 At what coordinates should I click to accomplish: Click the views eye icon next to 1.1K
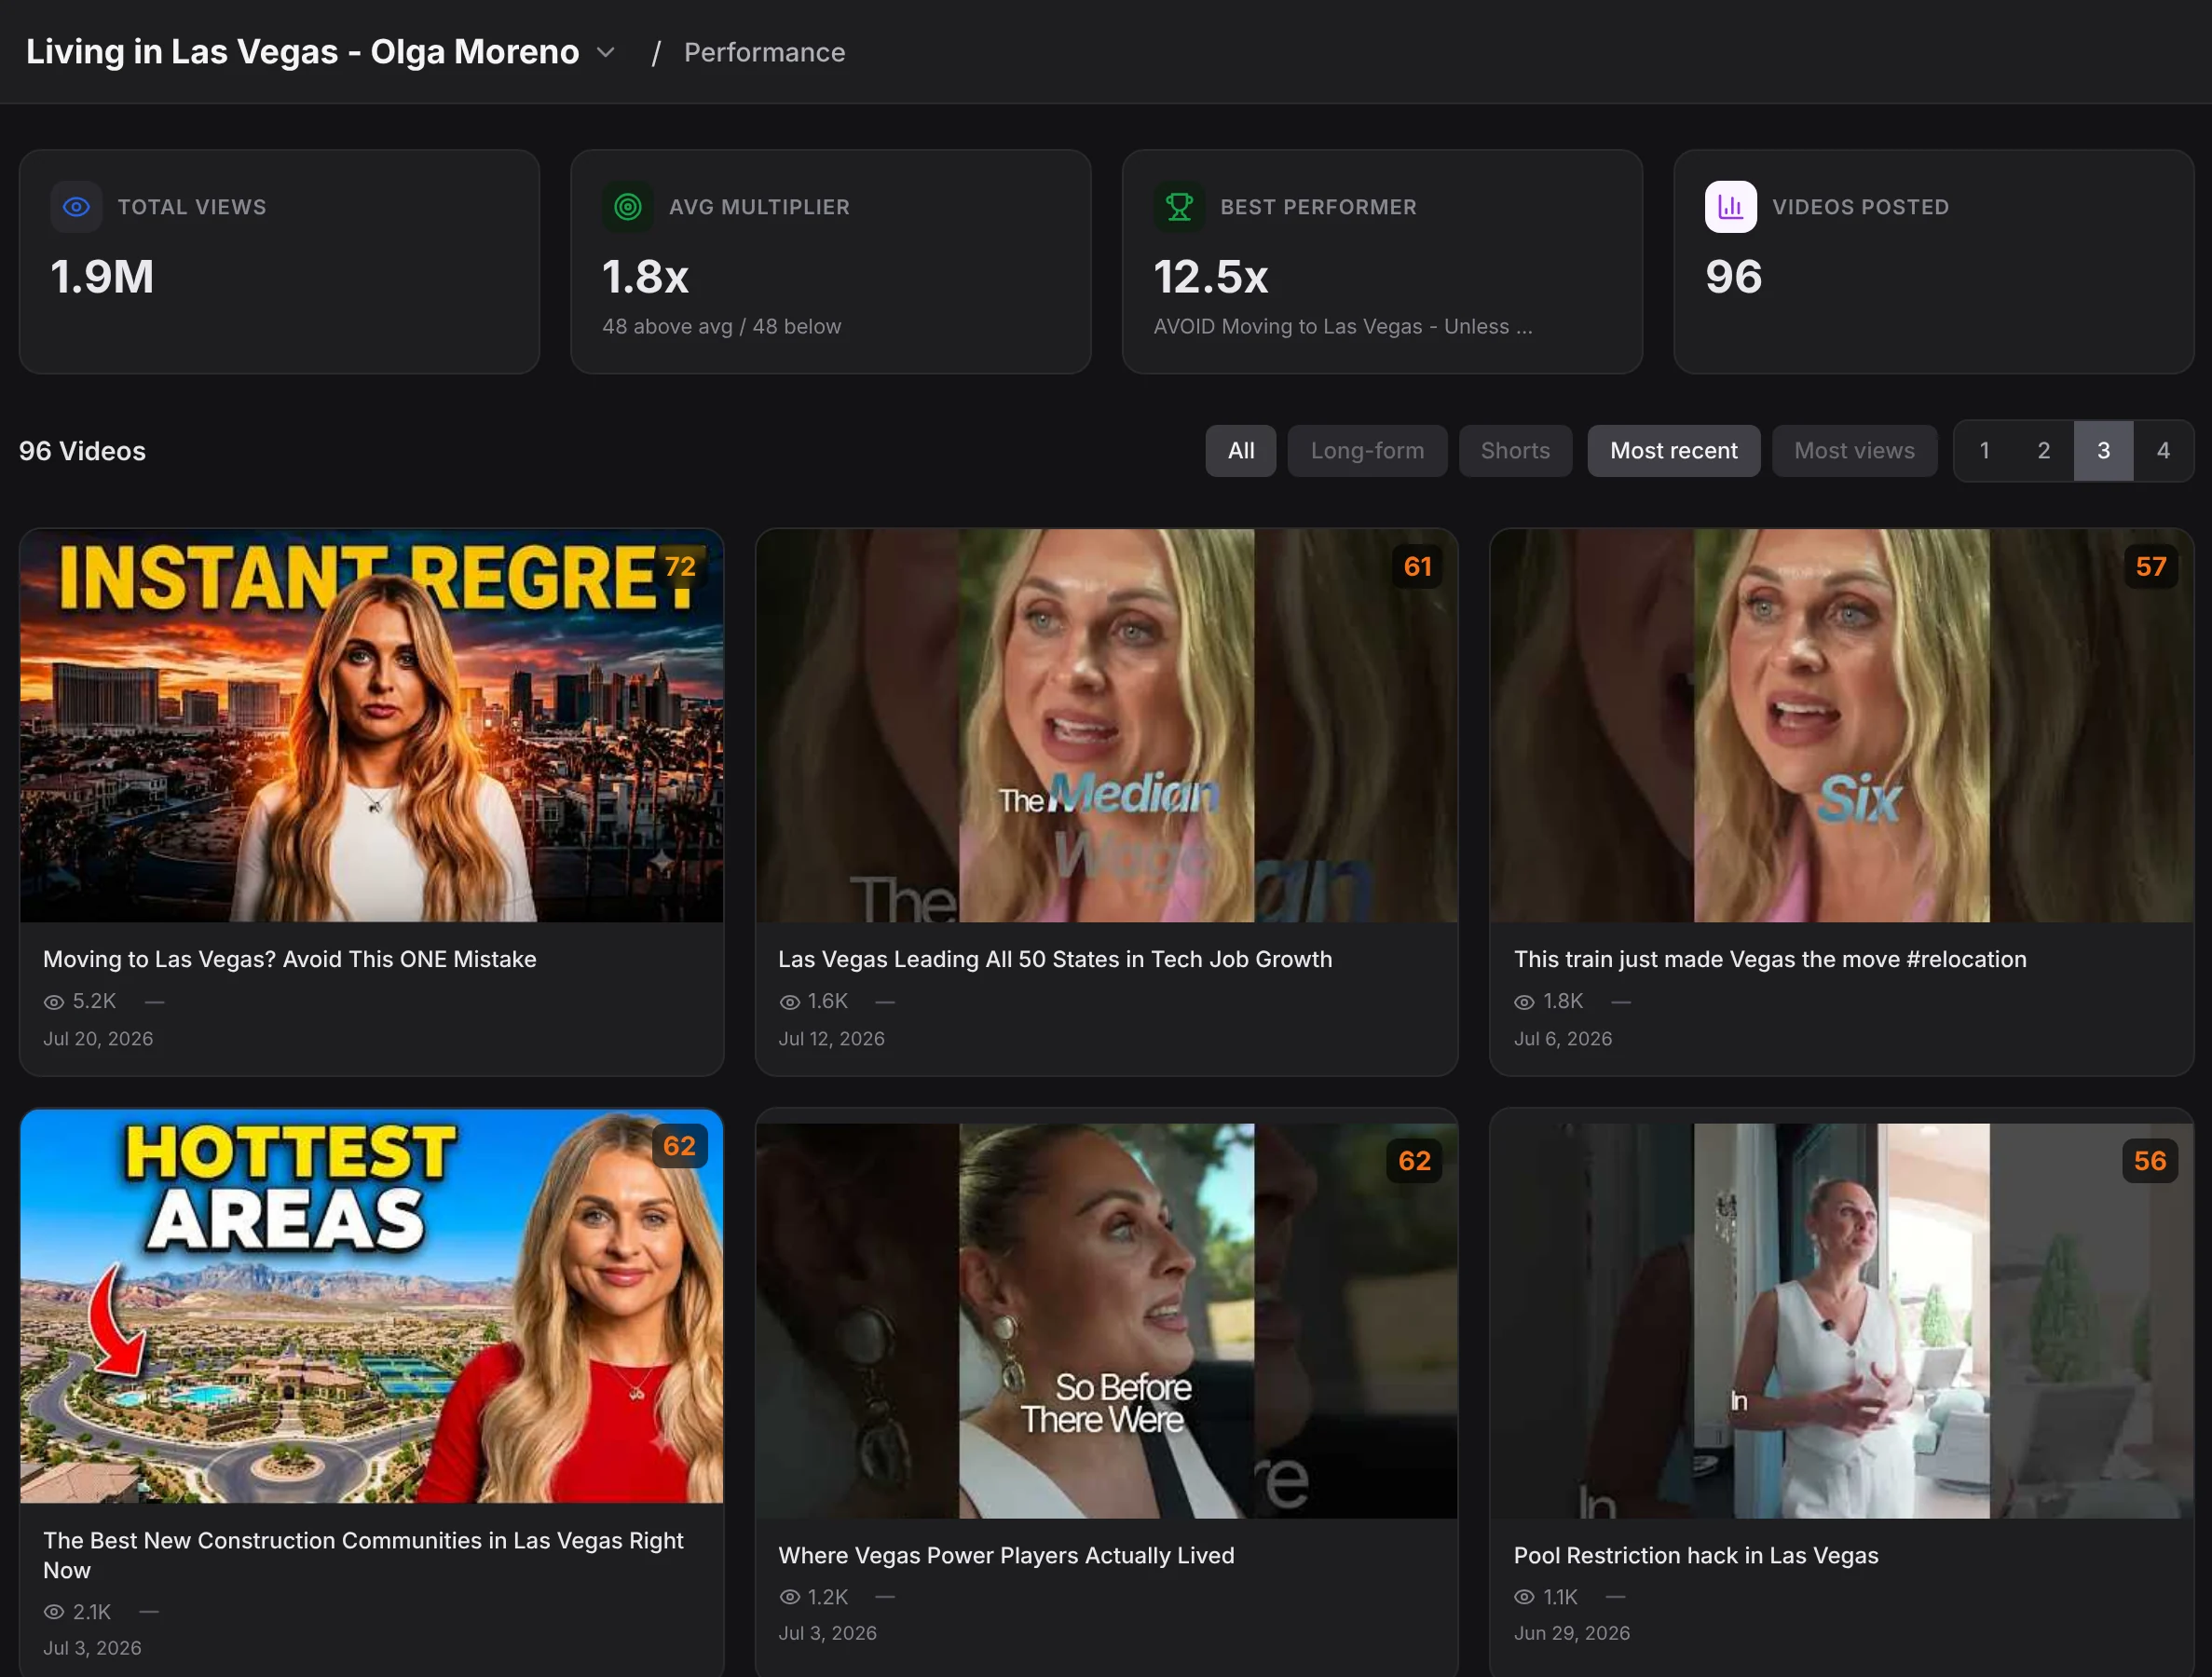point(1524,1597)
